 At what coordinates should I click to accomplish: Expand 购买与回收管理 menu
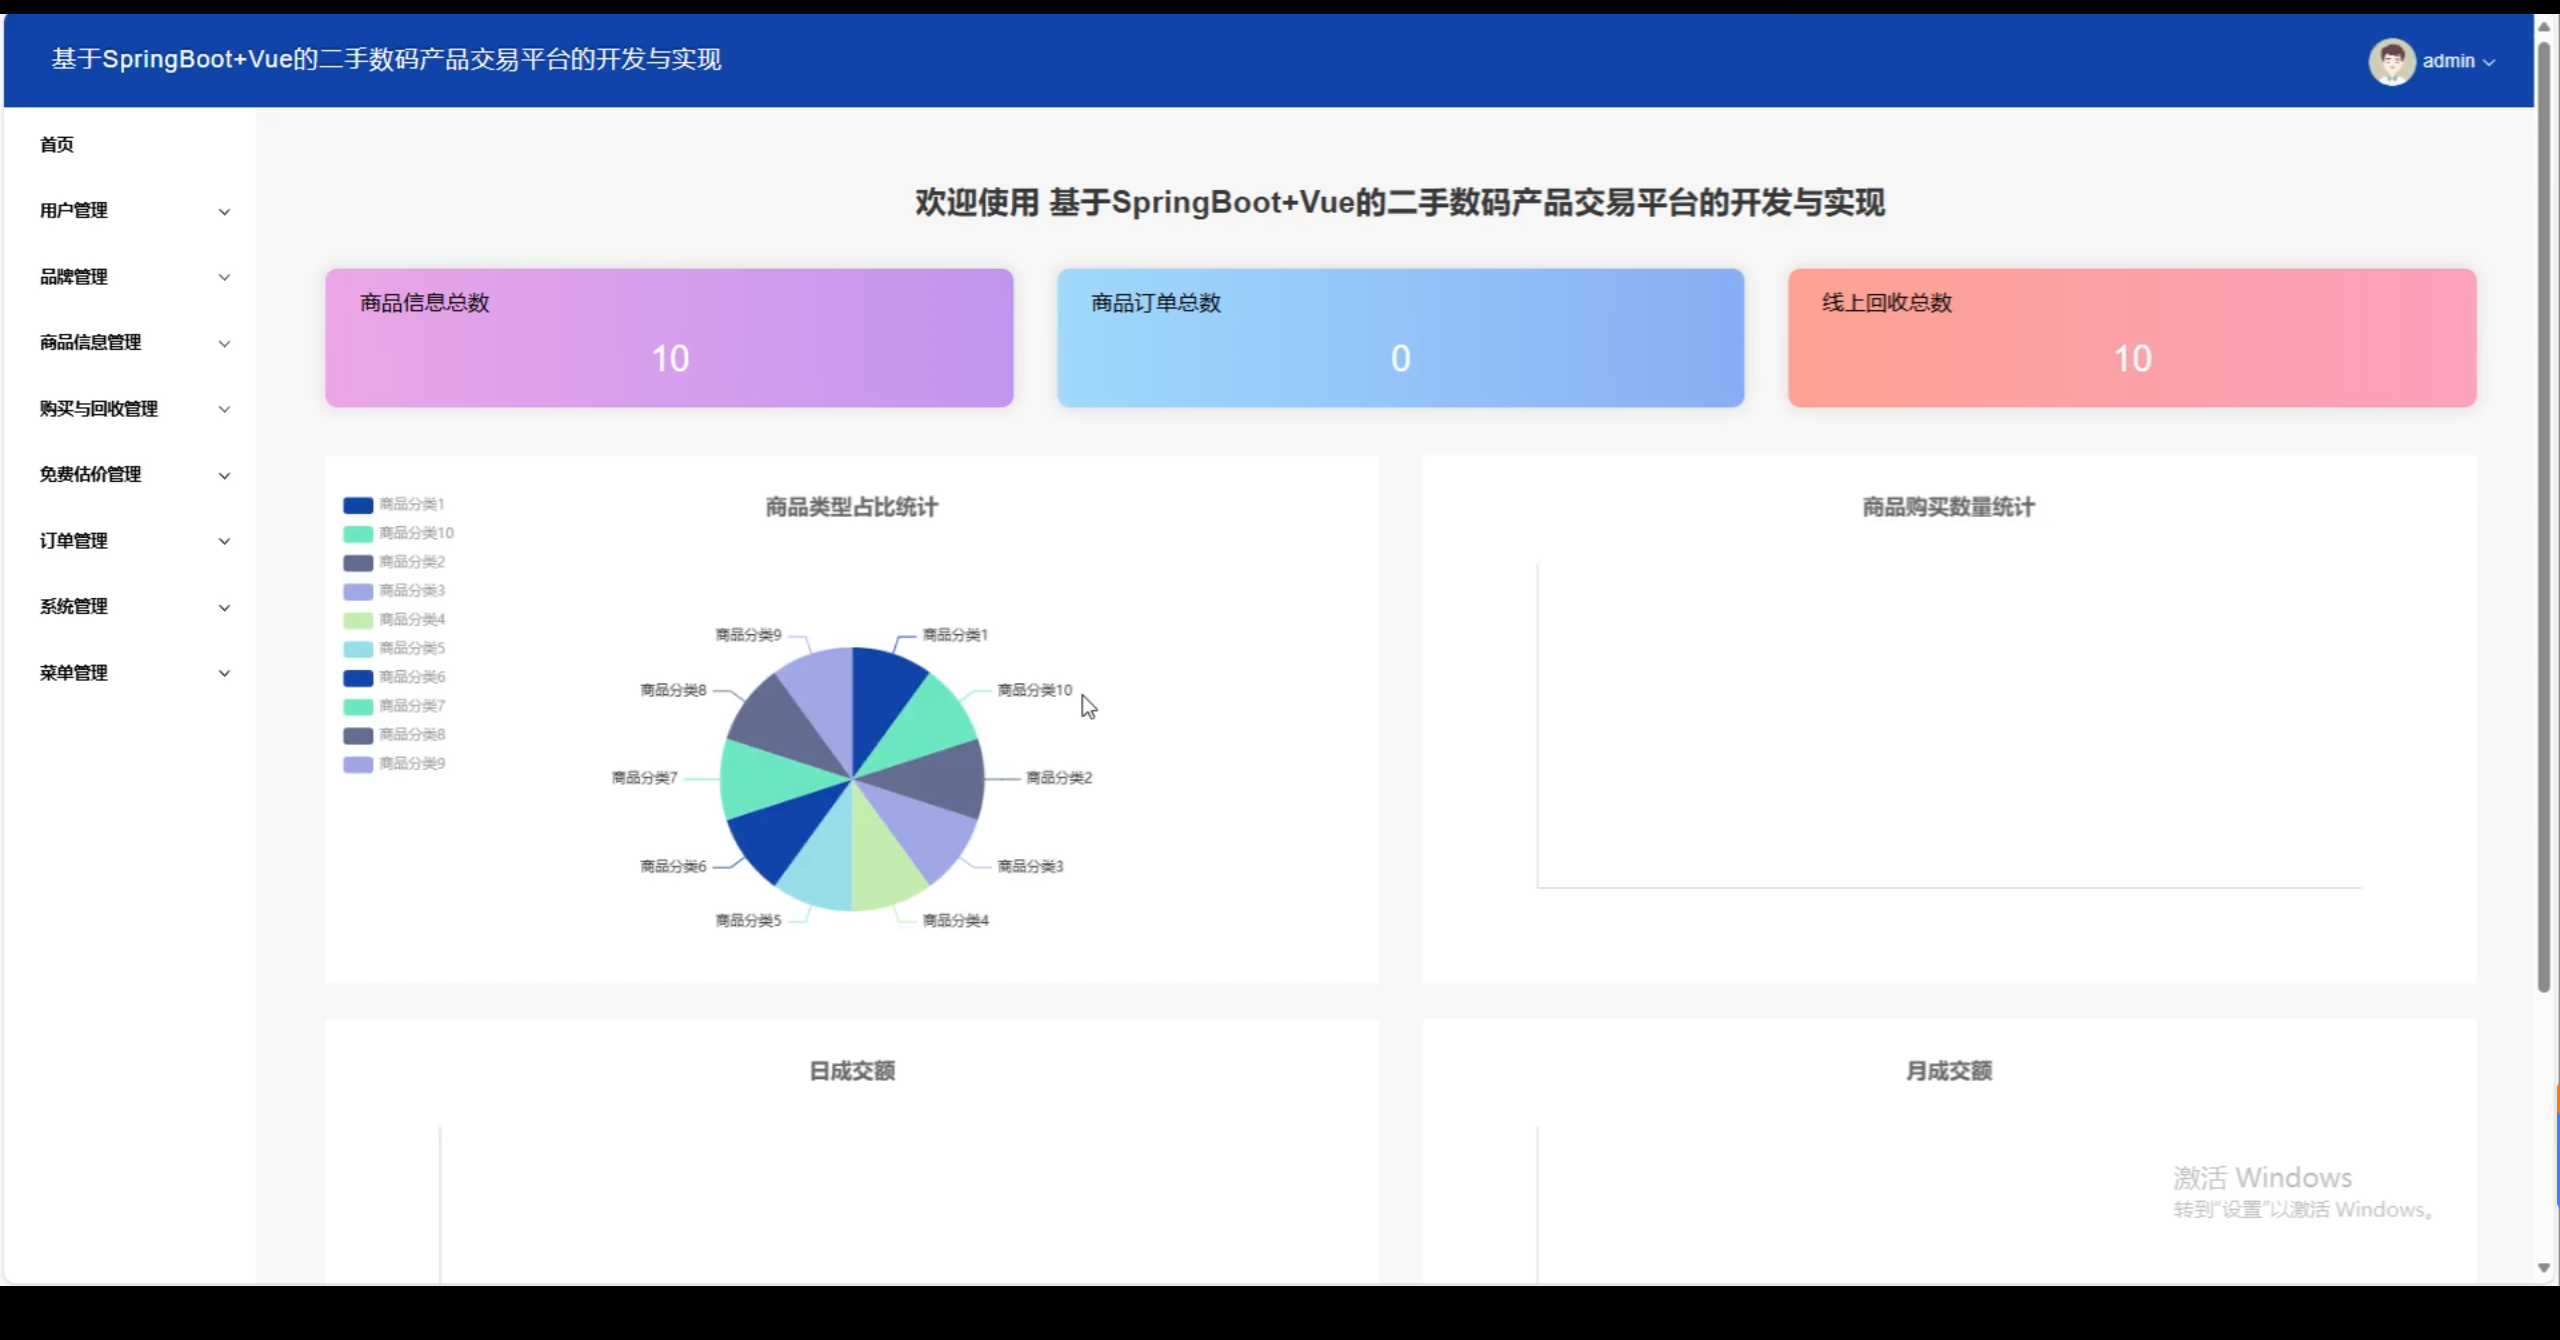point(98,409)
